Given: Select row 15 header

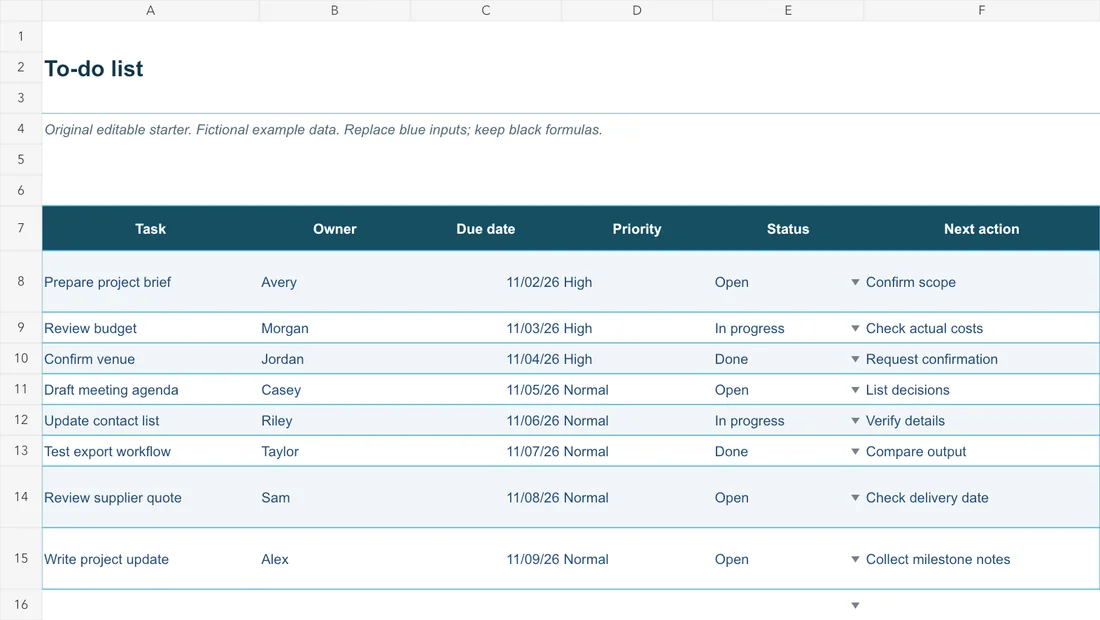Looking at the screenshot, I should coord(21,558).
